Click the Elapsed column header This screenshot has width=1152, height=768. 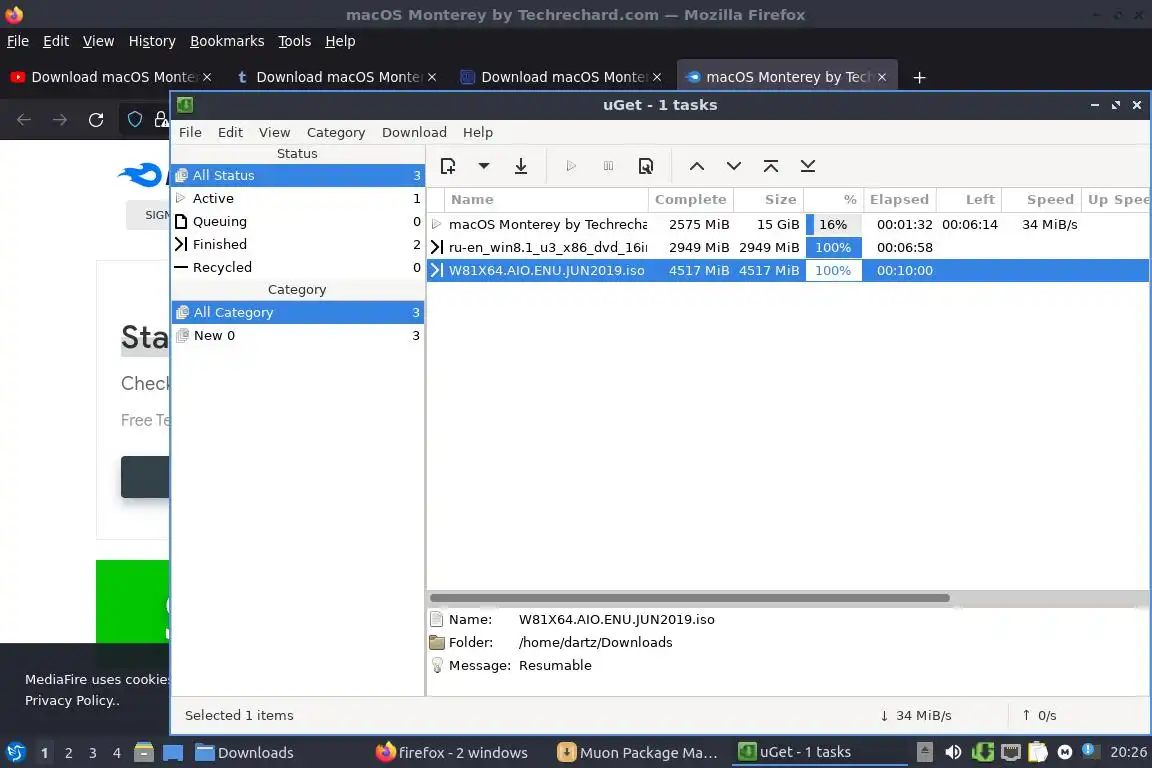coord(899,199)
